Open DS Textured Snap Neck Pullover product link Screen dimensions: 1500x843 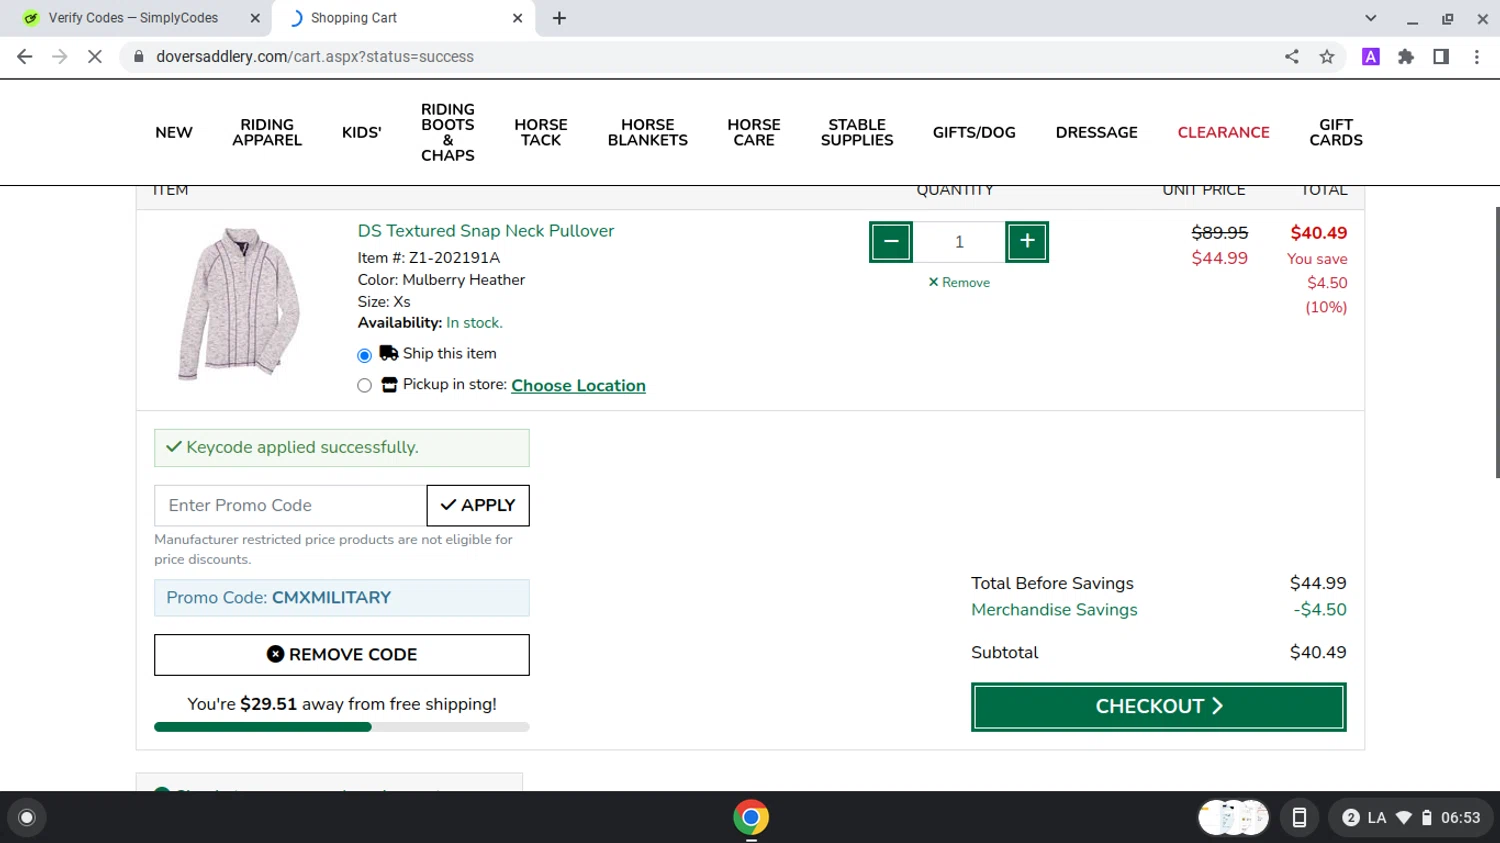tap(486, 231)
